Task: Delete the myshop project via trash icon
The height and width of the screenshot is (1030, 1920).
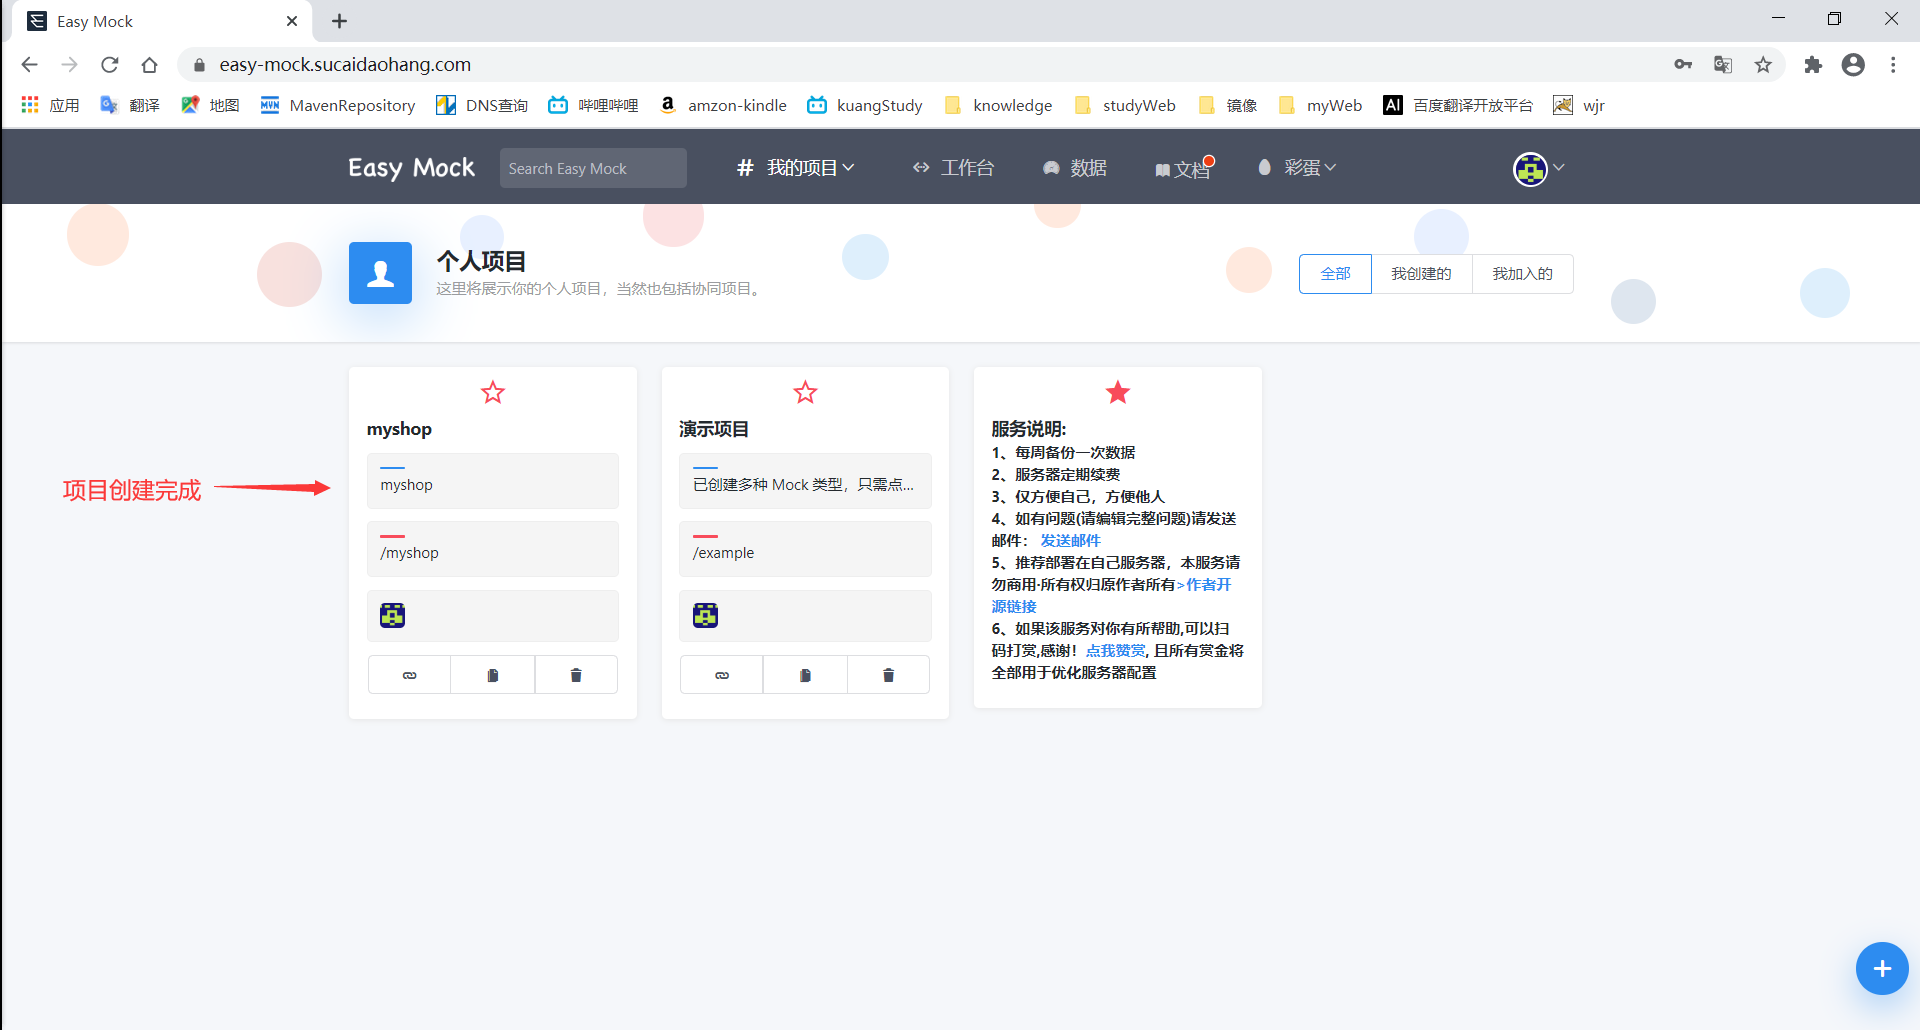Action: click(x=575, y=674)
